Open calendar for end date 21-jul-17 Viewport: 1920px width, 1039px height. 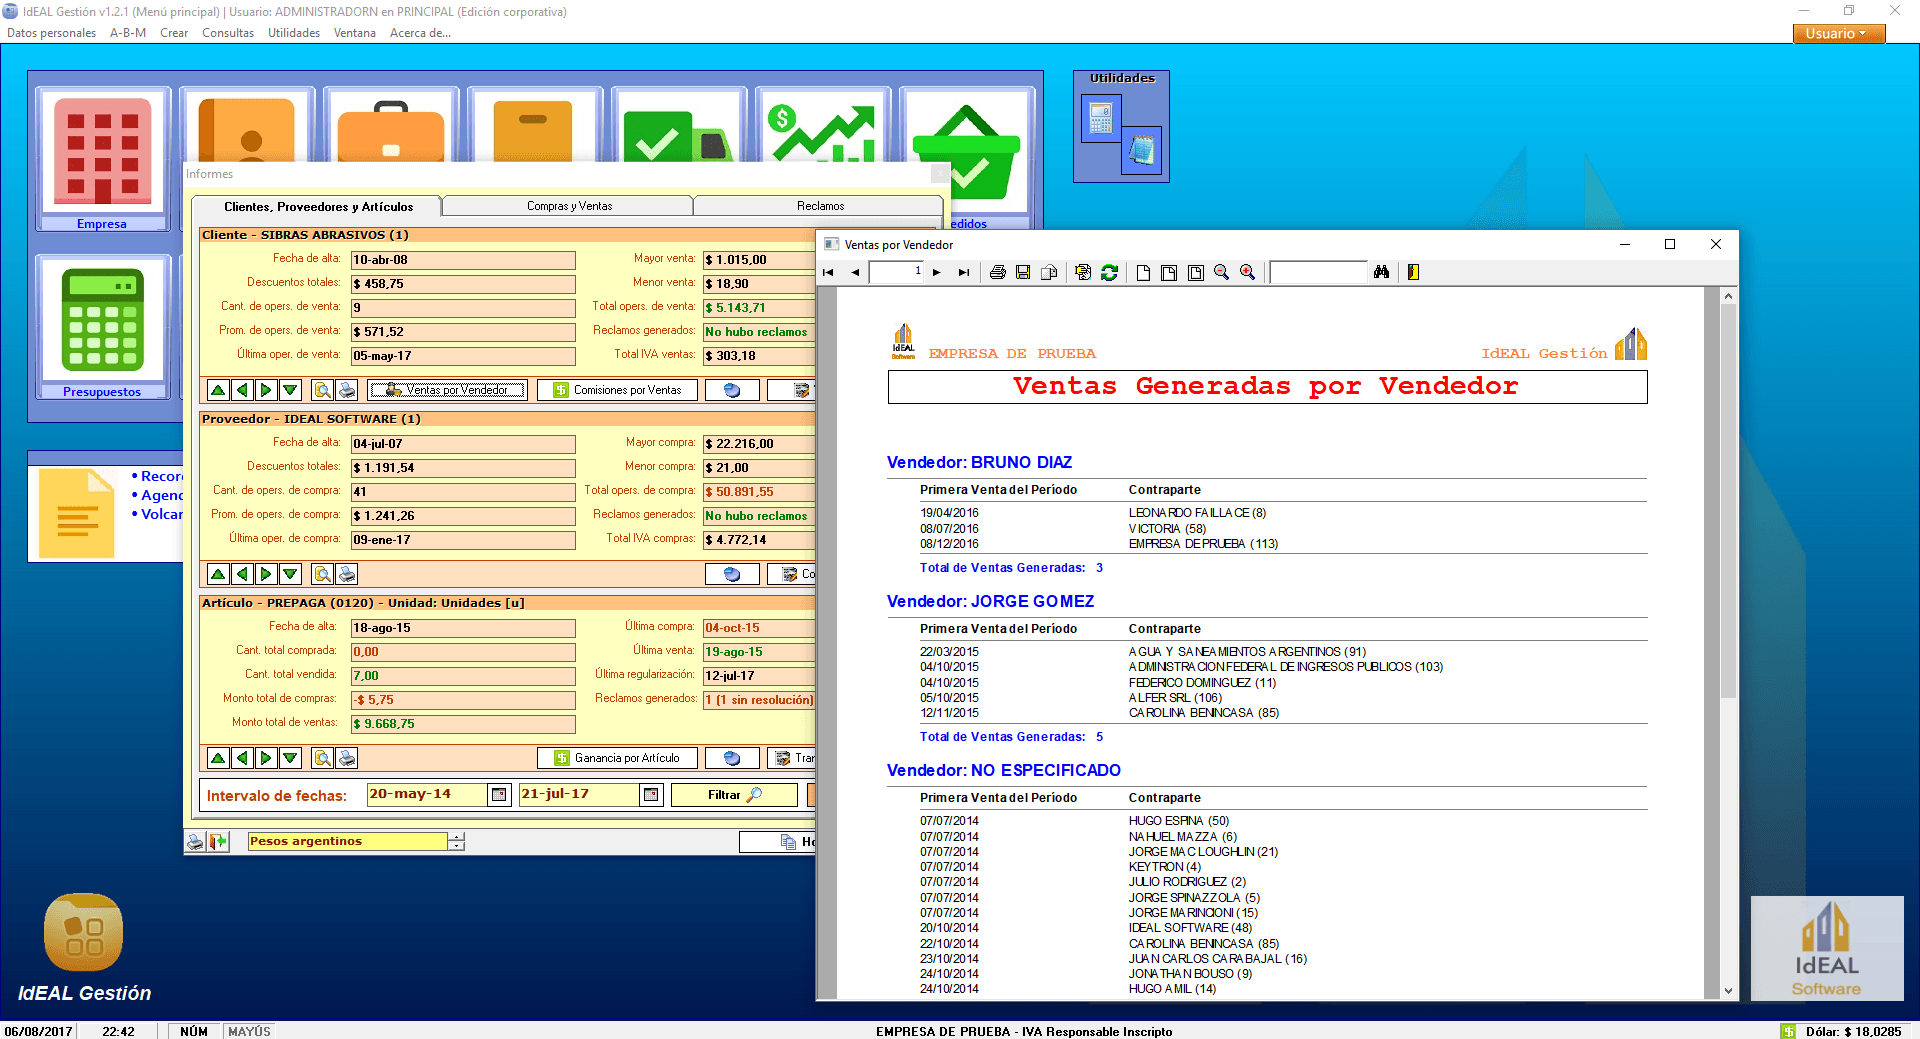pos(651,795)
